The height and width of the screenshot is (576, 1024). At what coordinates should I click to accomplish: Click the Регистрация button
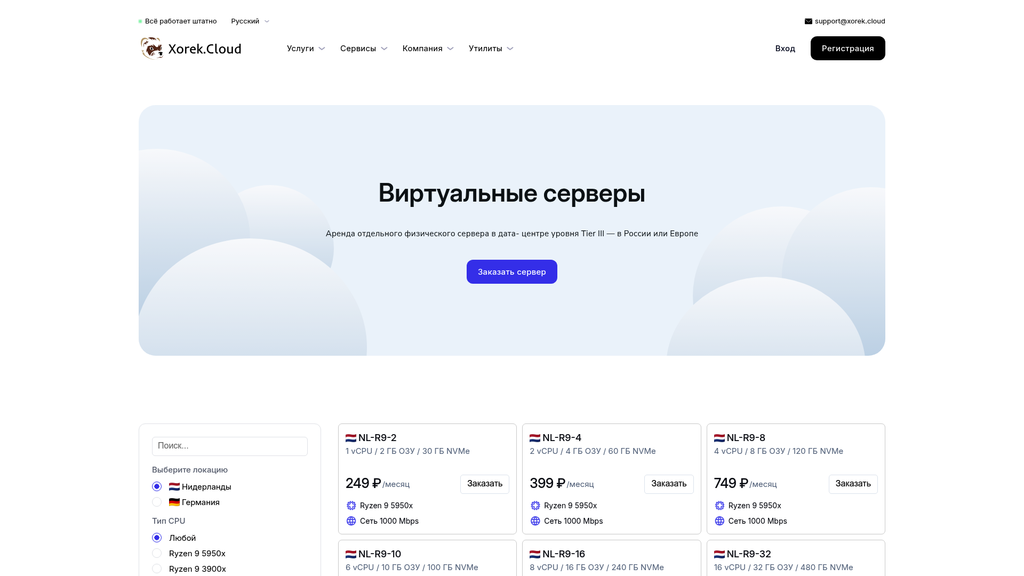(x=847, y=47)
